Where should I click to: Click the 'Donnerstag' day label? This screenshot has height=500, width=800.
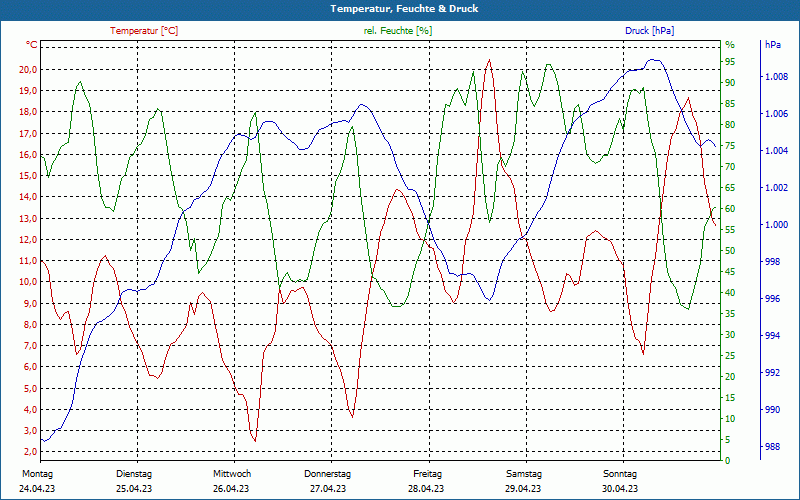328,474
